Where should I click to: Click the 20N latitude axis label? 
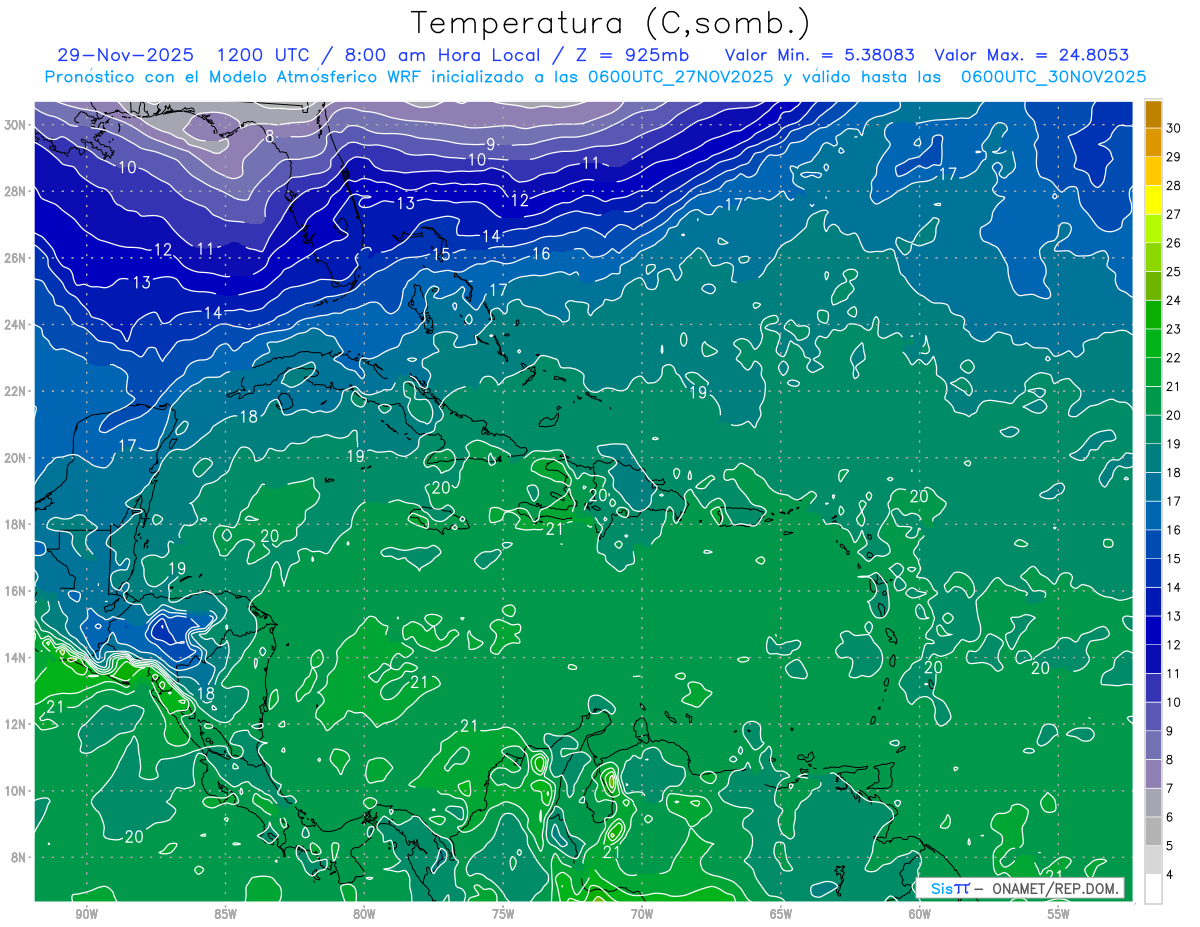coord(15,458)
